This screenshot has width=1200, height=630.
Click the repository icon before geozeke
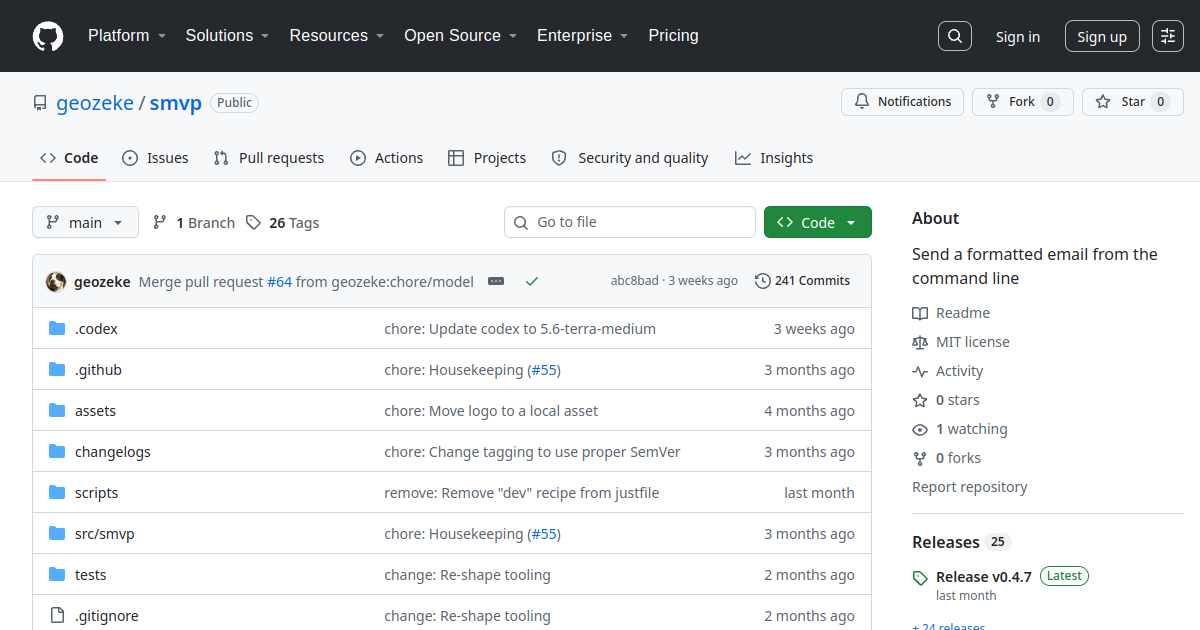(40, 103)
